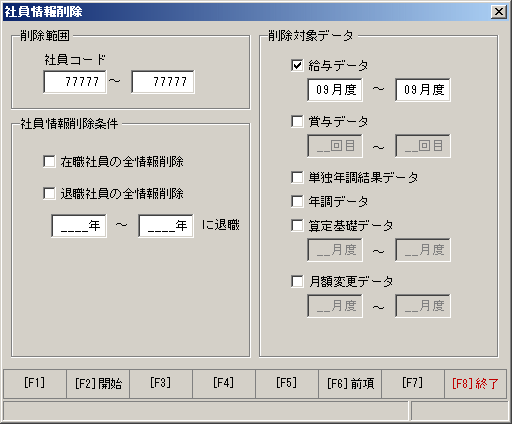Click the 削除範囲 group title
Viewport: 512px width, 424px height.
(x=45, y=35)
